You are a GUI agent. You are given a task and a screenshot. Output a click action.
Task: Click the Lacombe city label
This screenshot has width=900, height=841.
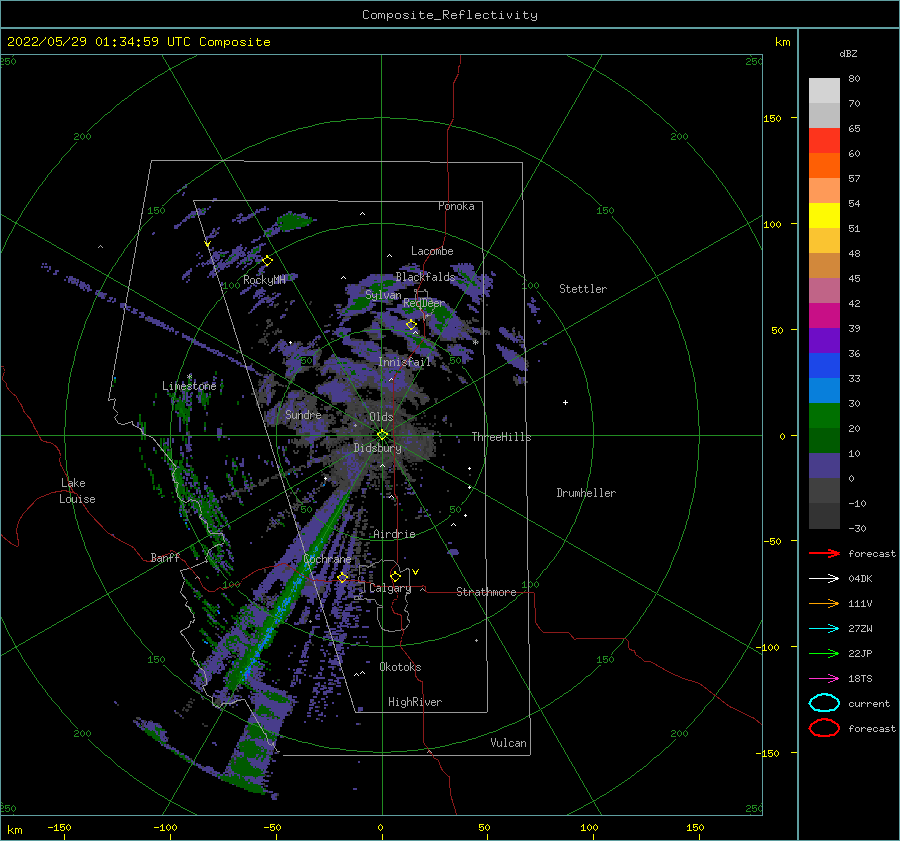[432, 251]
